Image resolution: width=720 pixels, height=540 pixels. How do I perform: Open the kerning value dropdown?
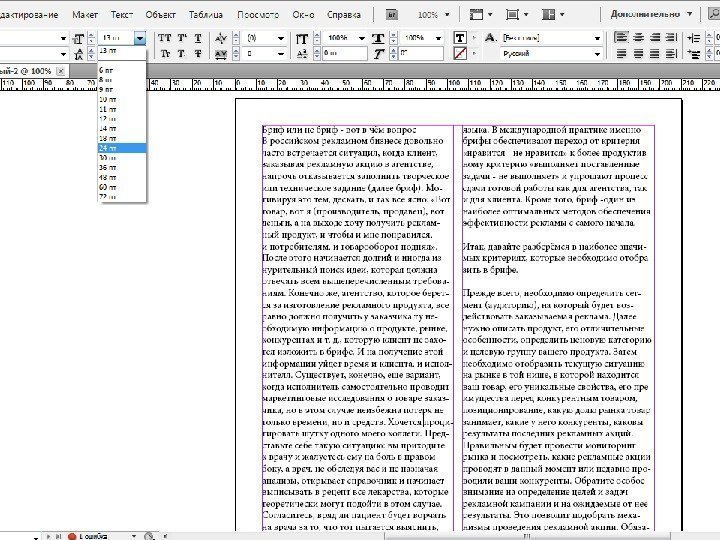281,38
